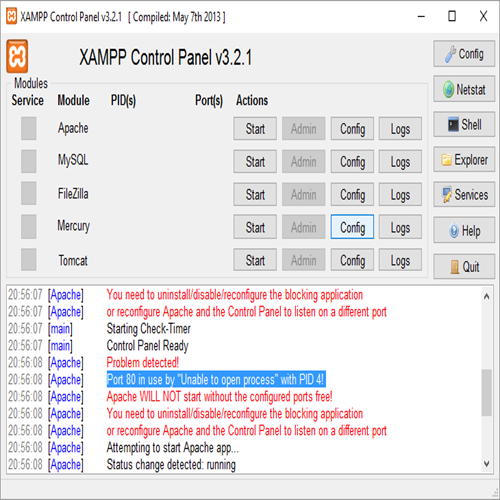The width and height of the screenshot is (500, 500).
Task: Start the FileZilla module
Action: (x=255, y=194)
